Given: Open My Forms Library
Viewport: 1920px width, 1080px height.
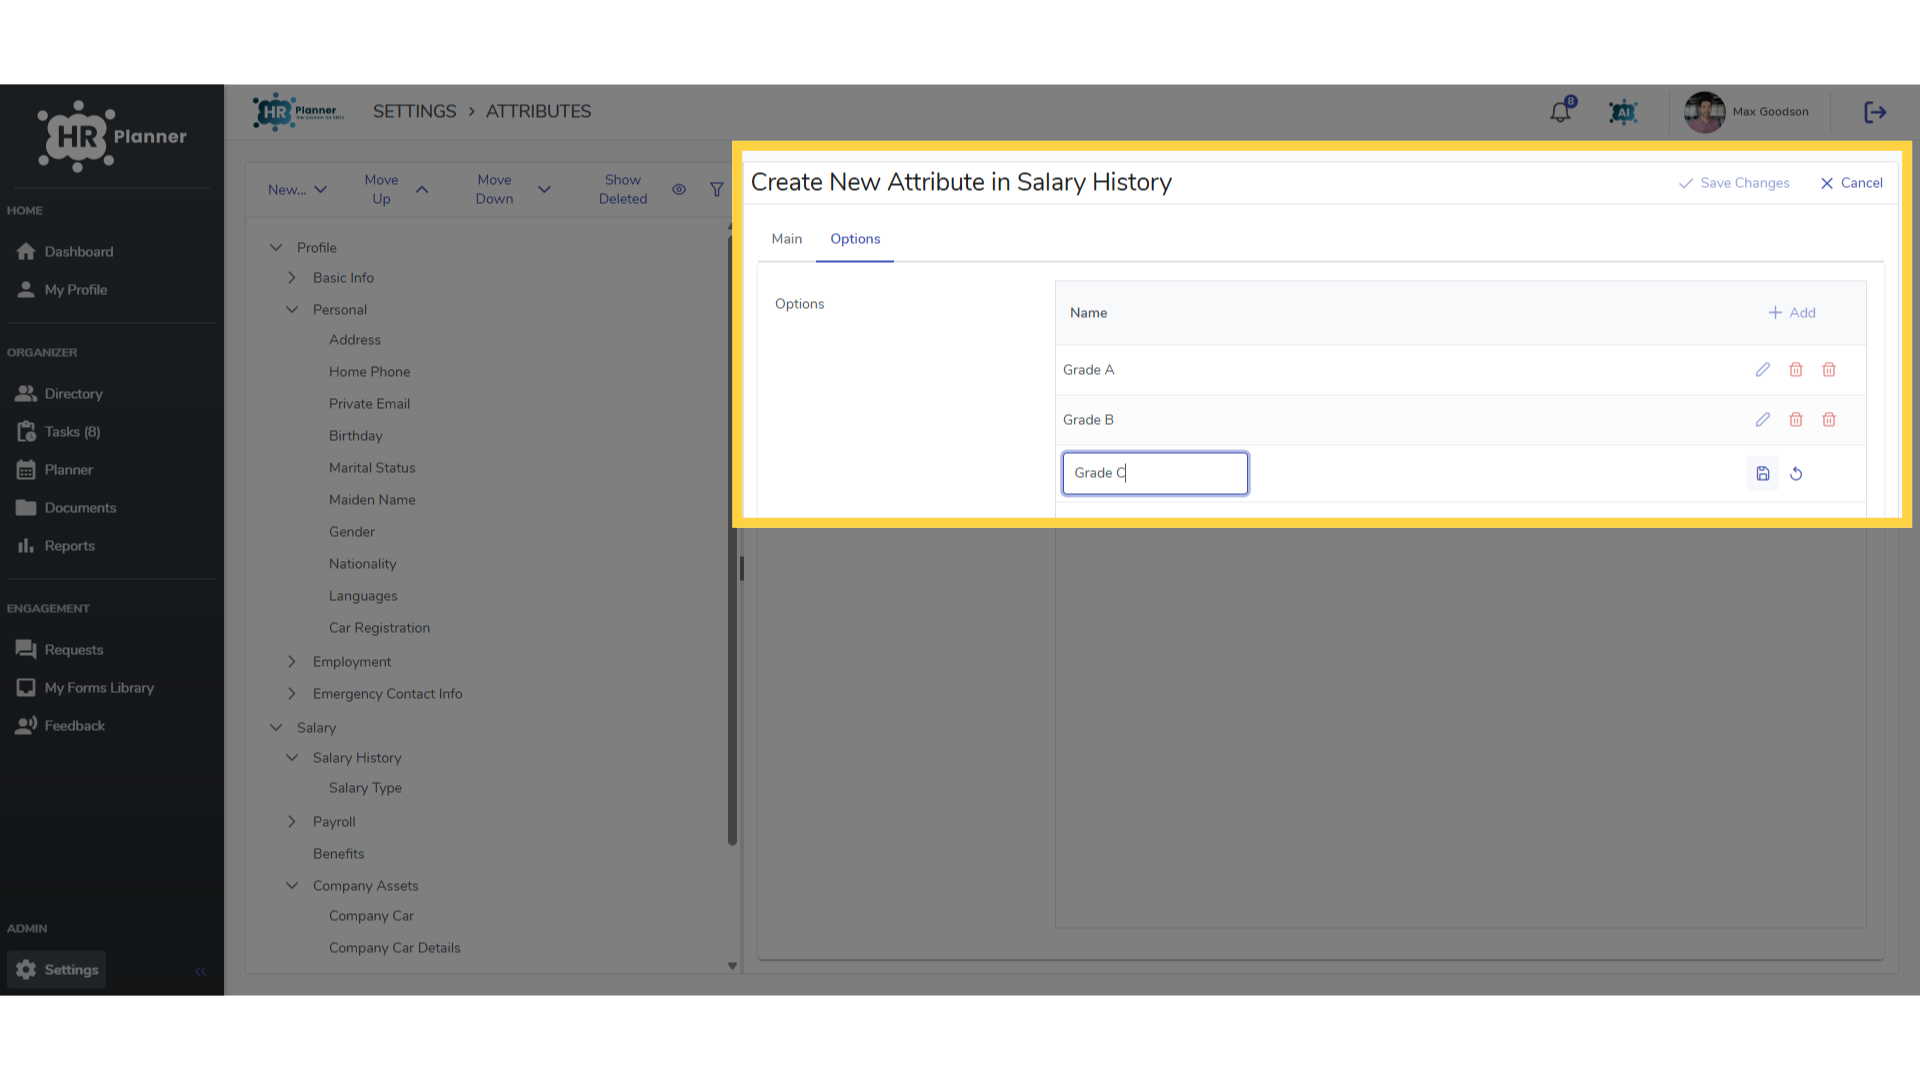Looking at the screenshot, I should tap(84, 688).
